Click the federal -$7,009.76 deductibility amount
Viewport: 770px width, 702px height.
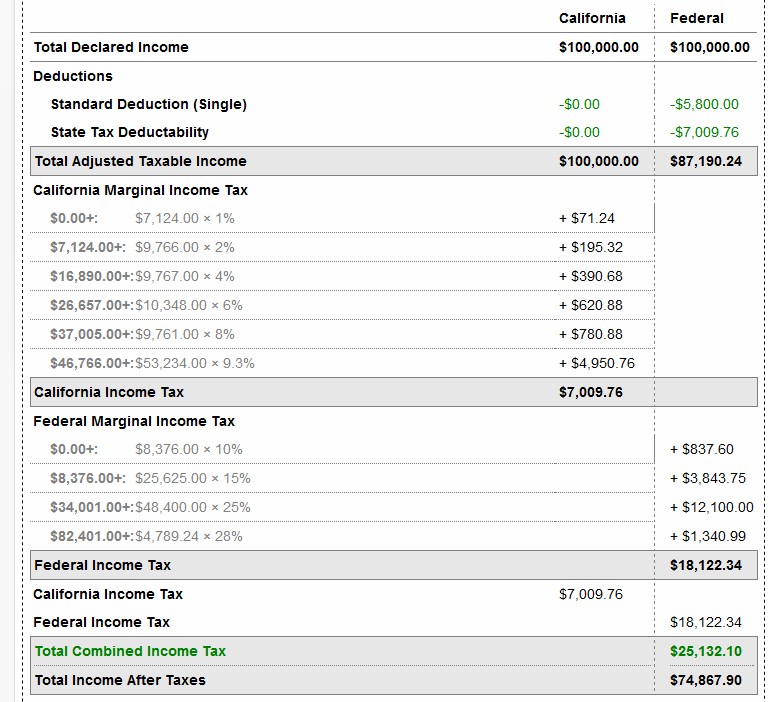[x=704, y=132]
